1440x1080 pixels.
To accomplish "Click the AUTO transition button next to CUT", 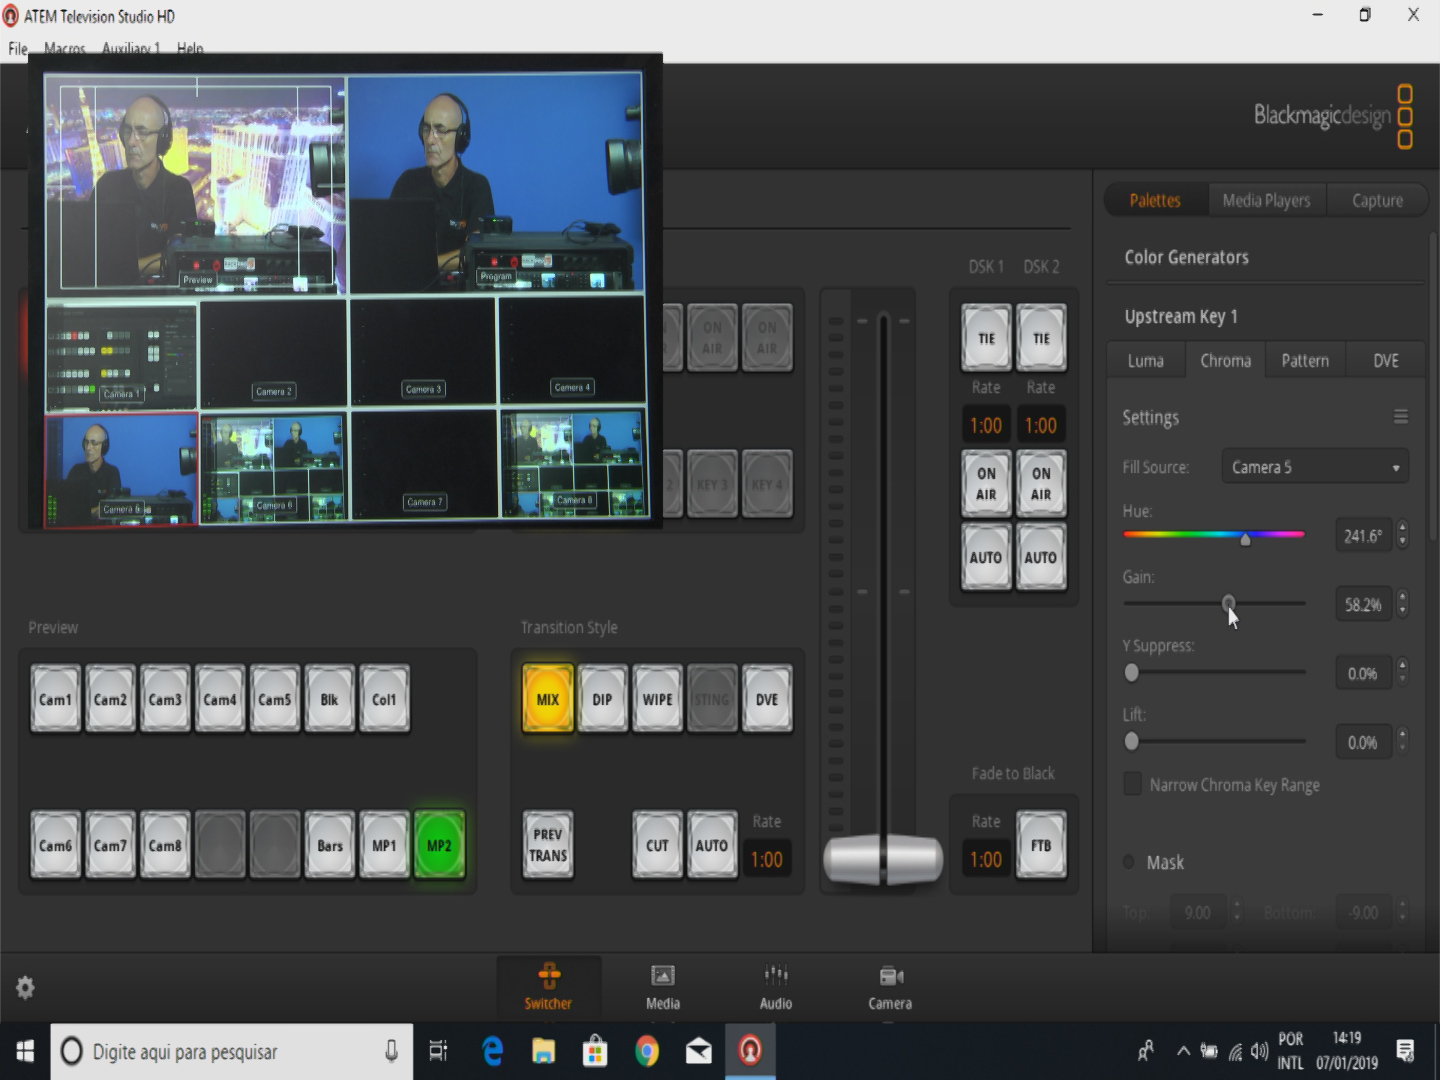I will coord(712,845).
